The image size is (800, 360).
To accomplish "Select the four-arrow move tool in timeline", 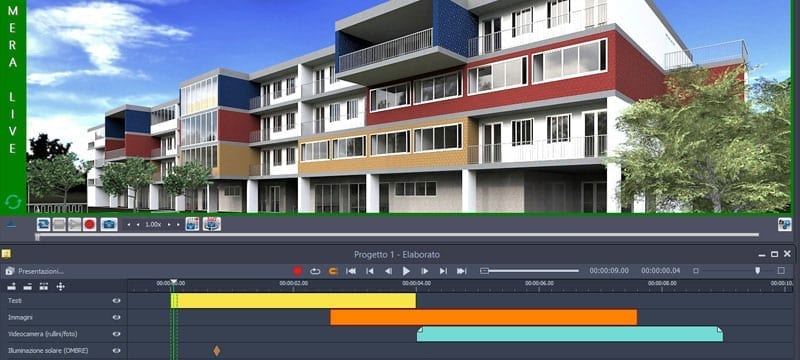I will (x=60, y=287).
